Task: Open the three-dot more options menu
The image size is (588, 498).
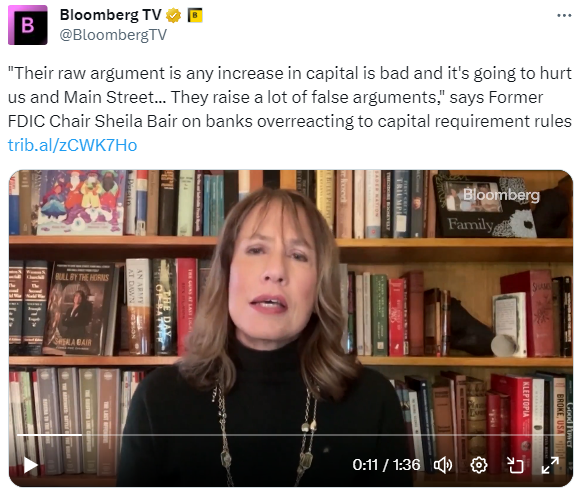Action: [564, 15]
